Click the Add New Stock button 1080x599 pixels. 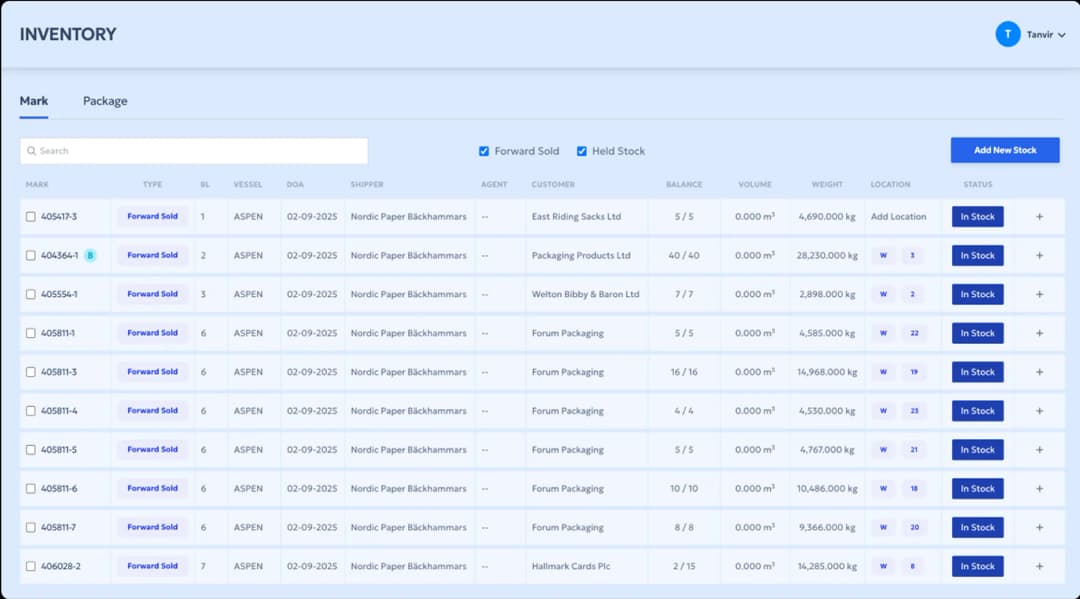(x=1004, y=150)
